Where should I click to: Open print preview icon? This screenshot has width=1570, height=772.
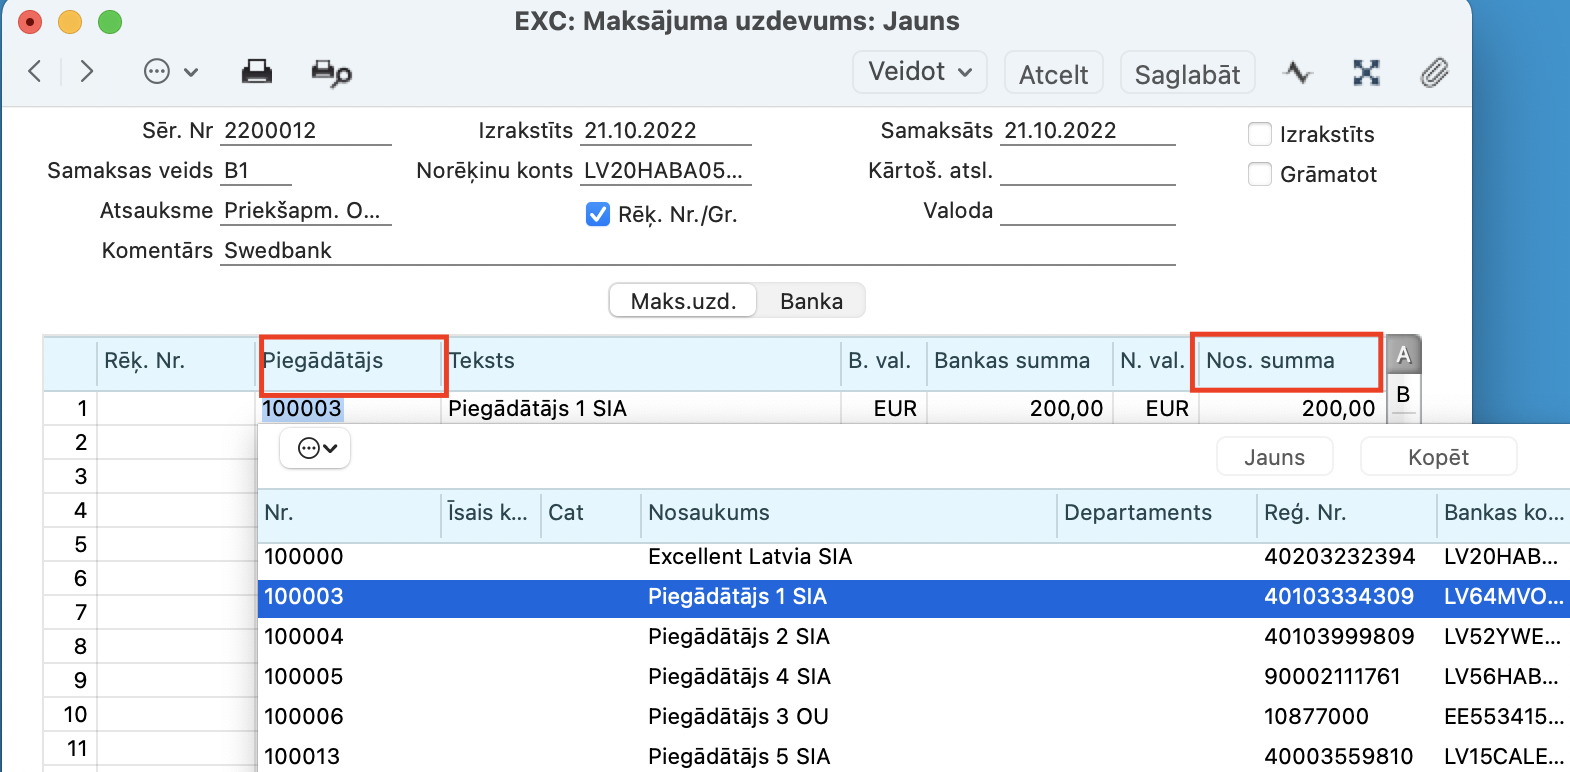pos(331,73)
